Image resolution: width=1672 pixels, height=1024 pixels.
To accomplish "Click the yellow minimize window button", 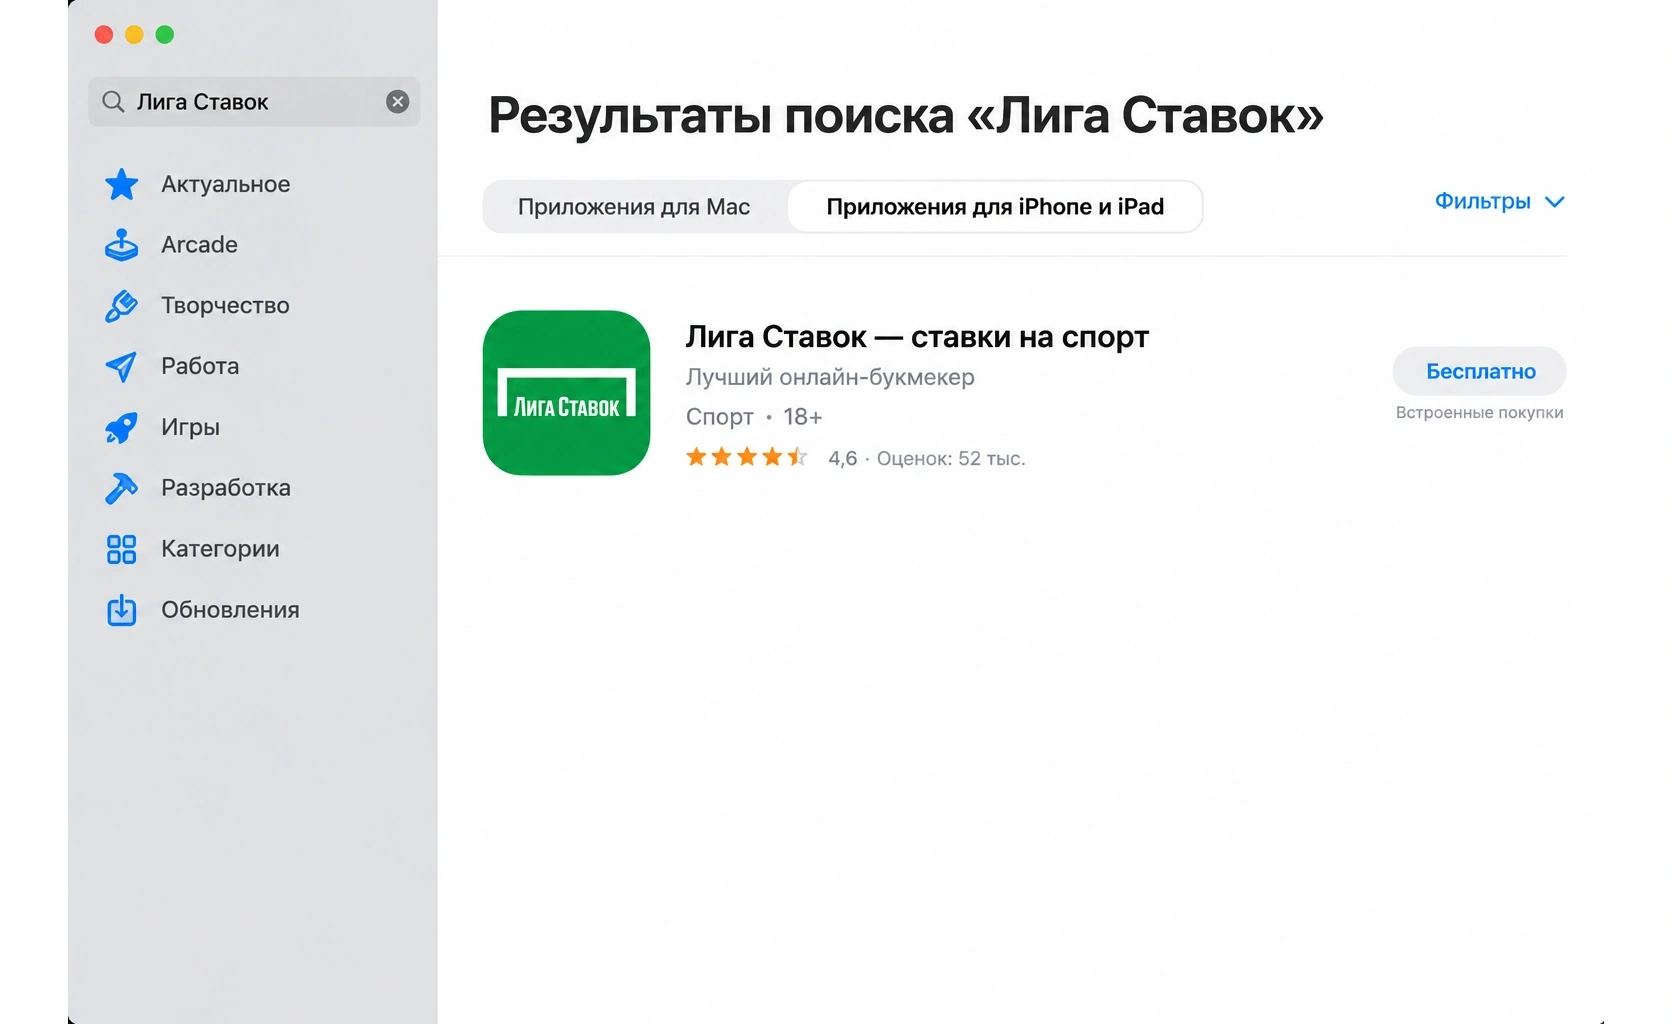I will [x=134, y=35].
